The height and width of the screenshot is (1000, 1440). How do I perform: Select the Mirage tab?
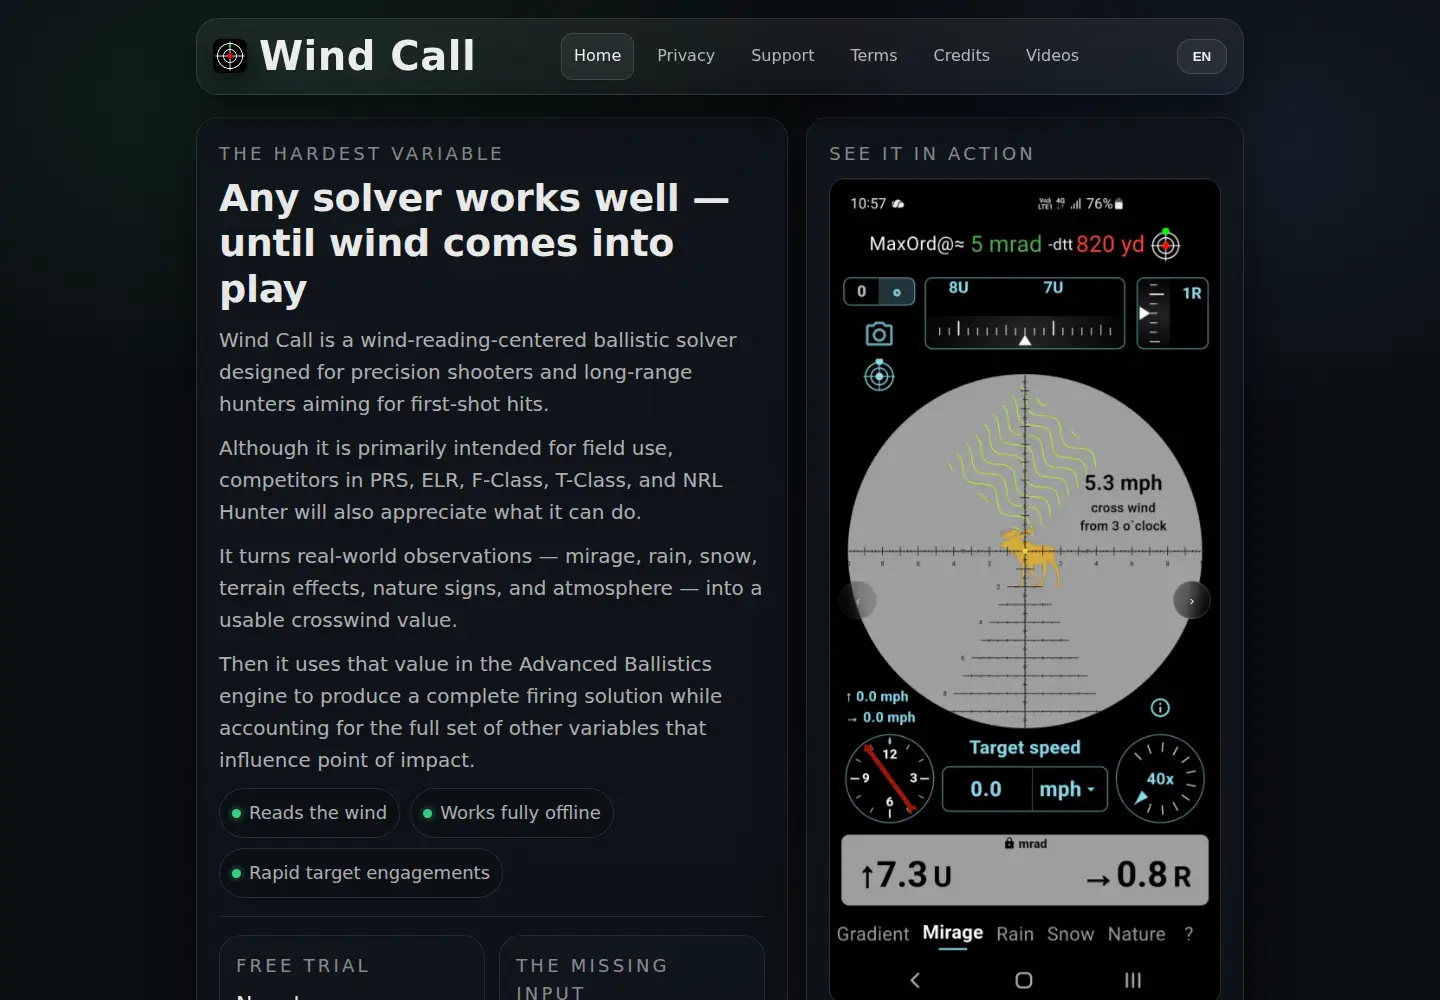(953, 933)
